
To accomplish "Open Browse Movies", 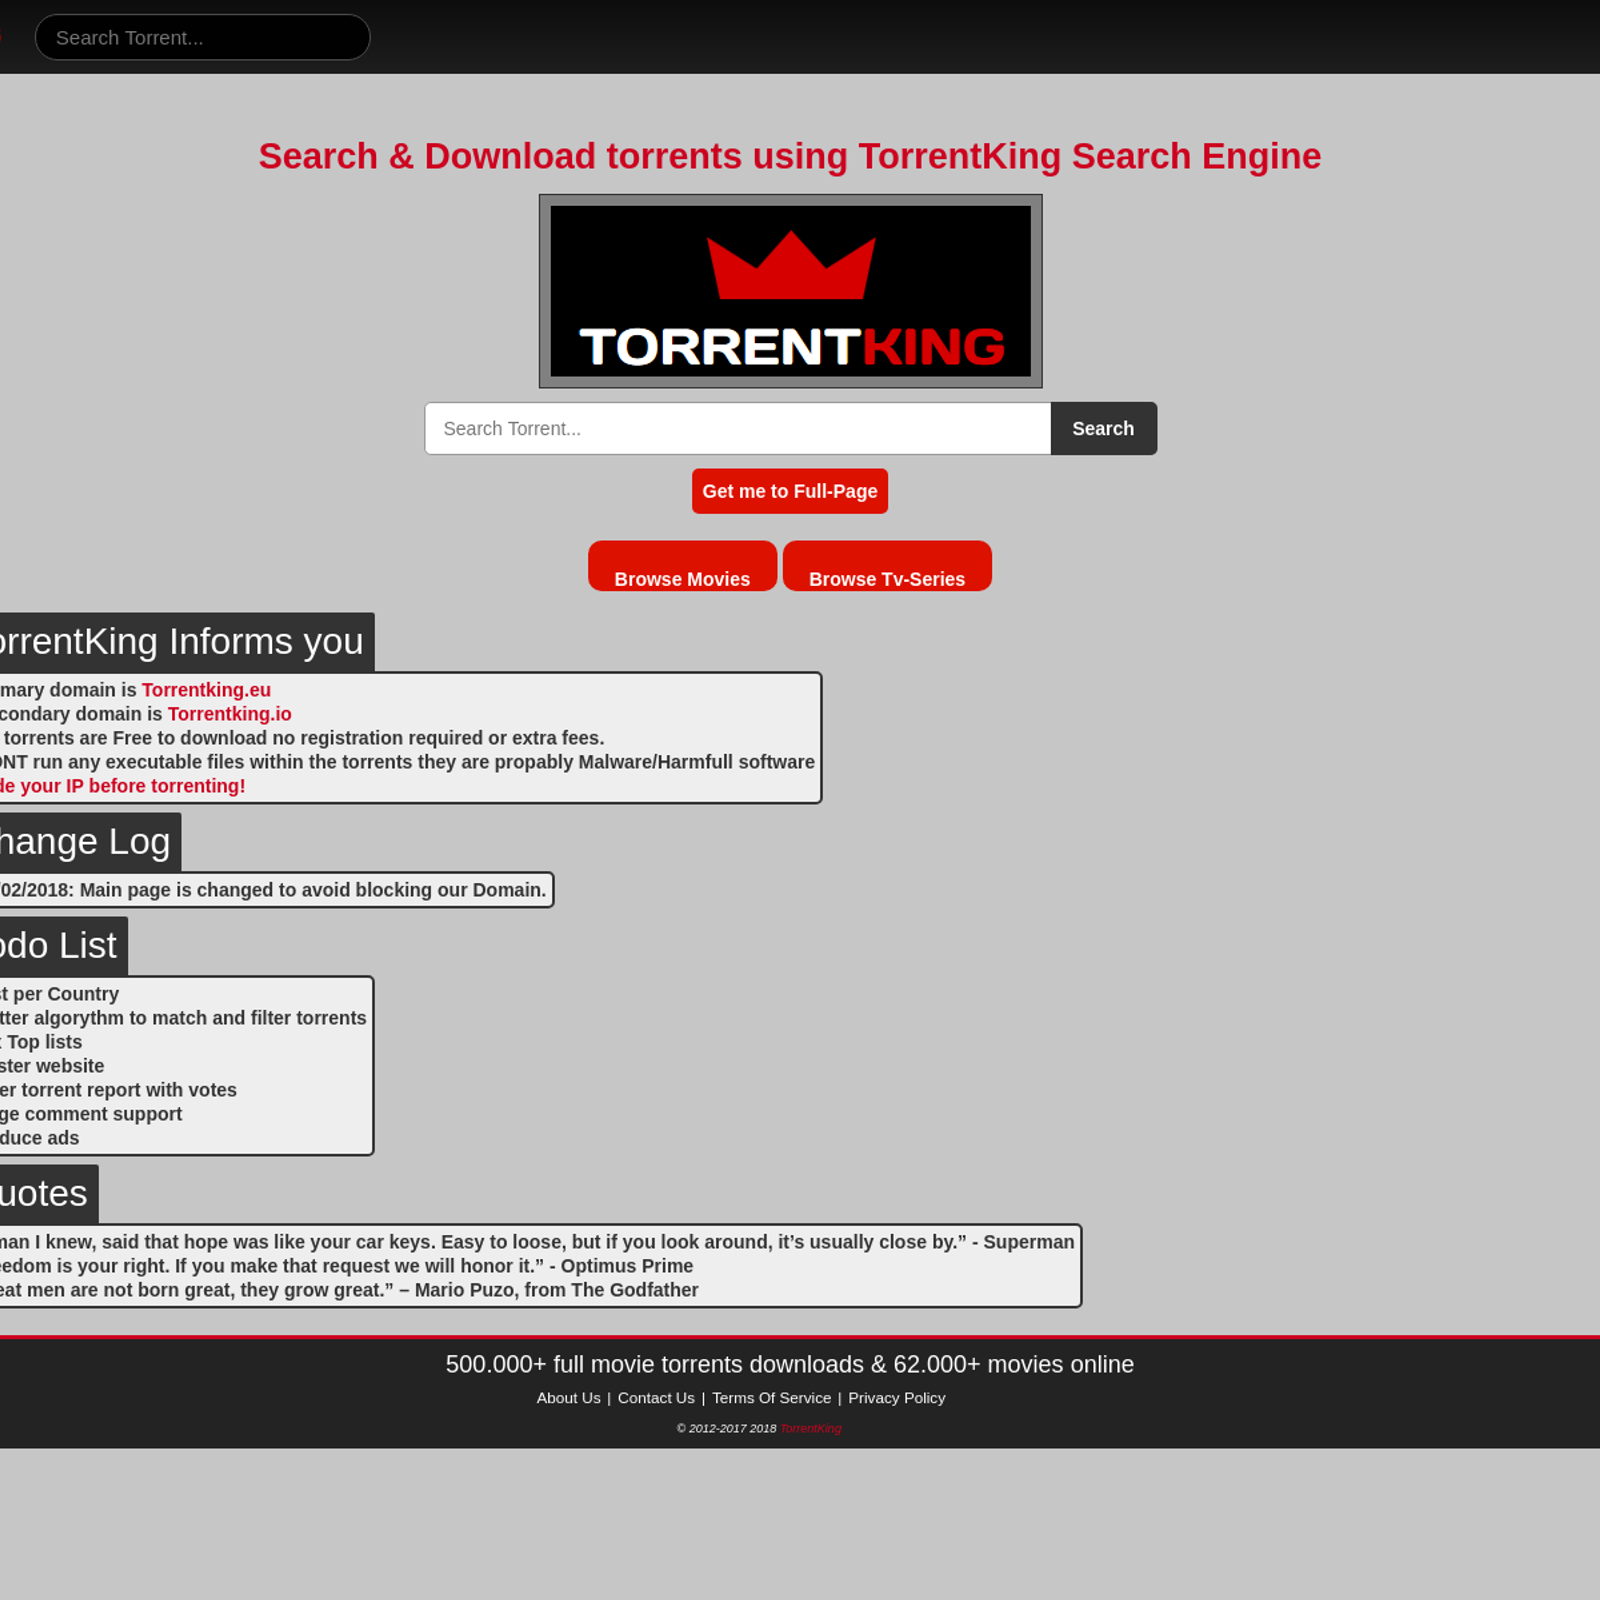I will point(682,567).
